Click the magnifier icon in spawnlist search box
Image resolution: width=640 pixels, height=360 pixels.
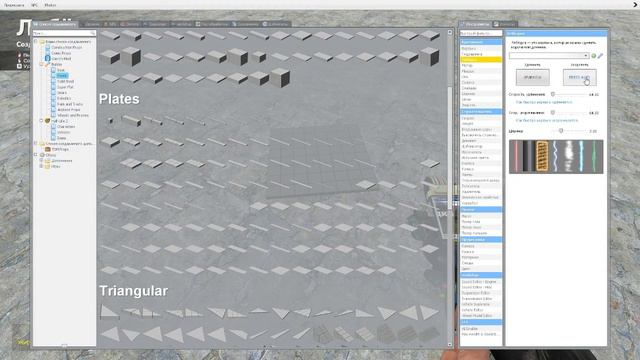coord(93,33)
